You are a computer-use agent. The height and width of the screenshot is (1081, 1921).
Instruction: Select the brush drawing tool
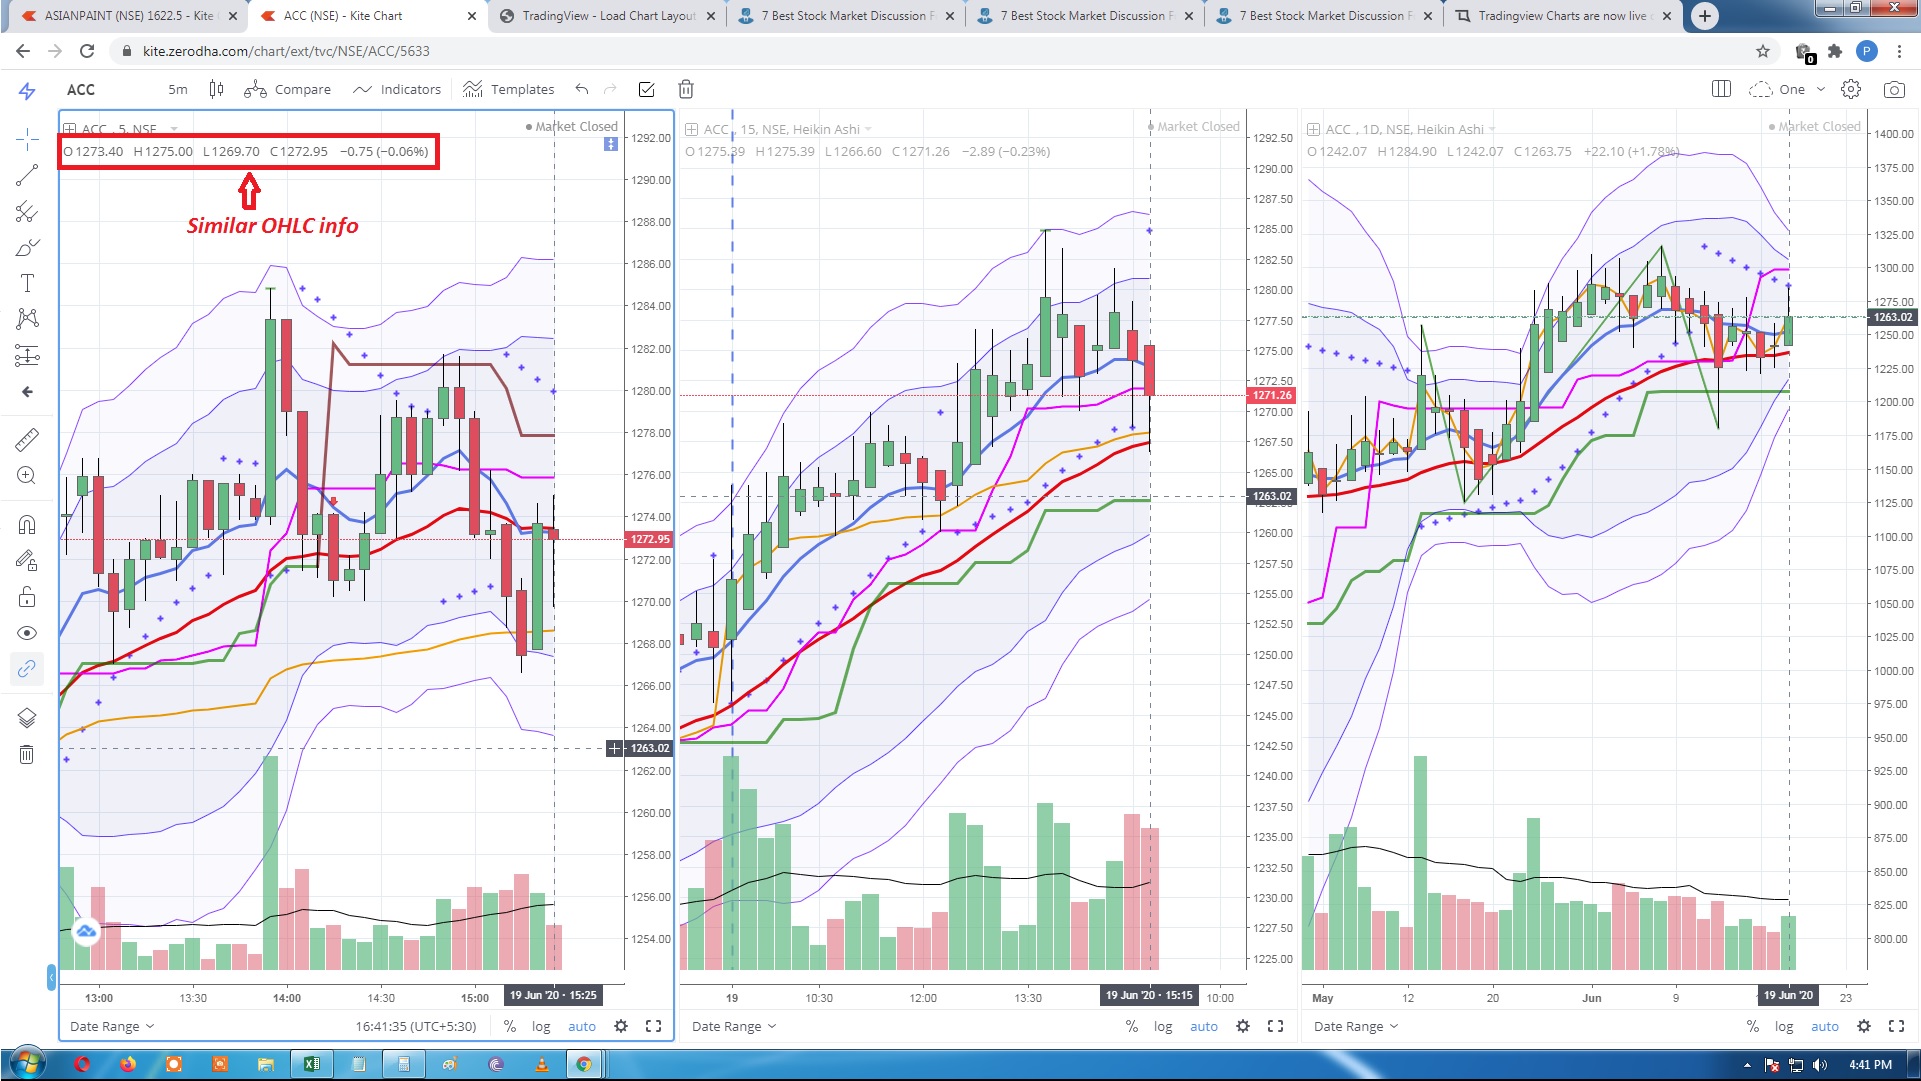[x=27, y=248]
